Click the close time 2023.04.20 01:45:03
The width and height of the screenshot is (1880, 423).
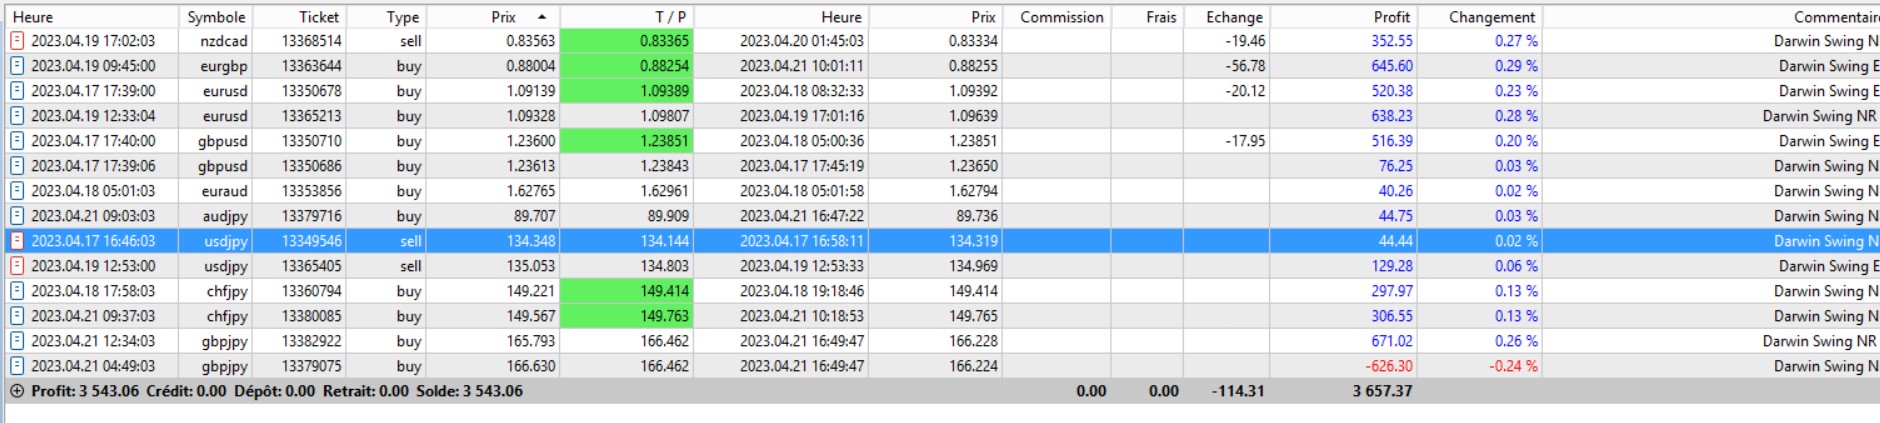tap(802, 41)
